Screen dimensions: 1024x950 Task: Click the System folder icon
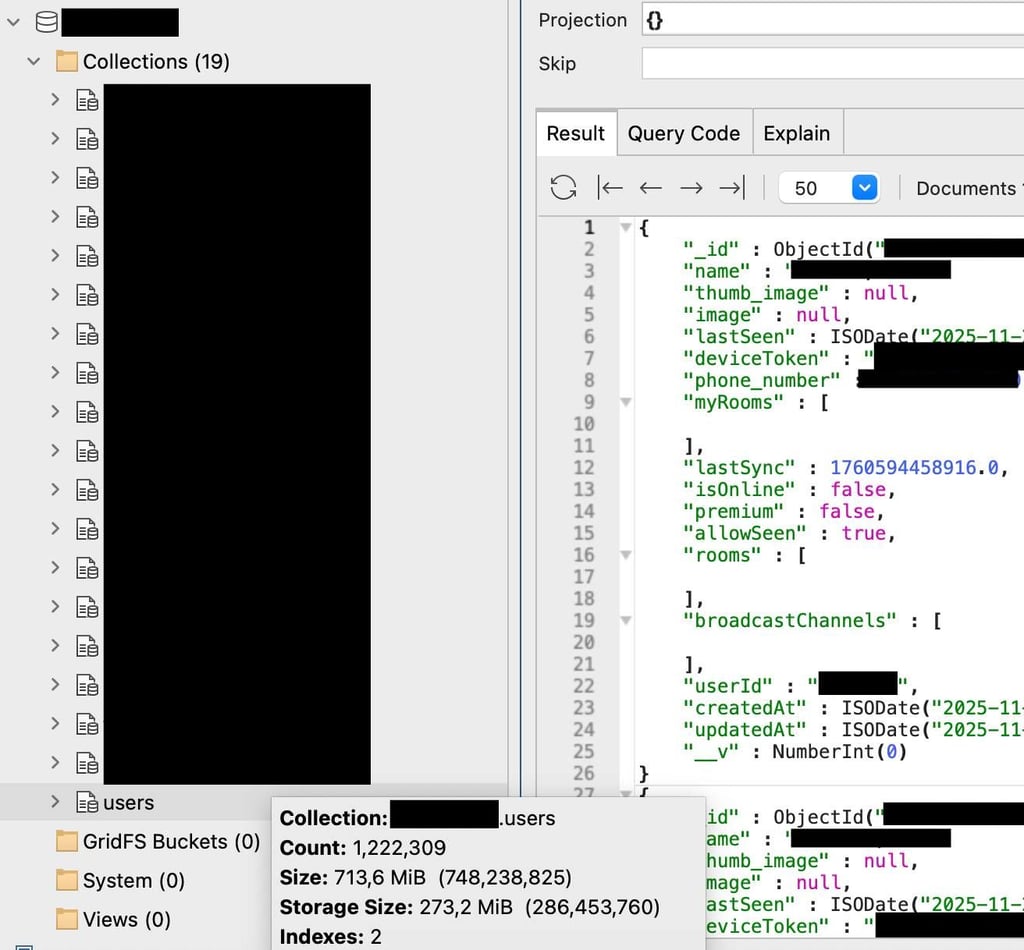pyautogui.click(x=67, y=880)
